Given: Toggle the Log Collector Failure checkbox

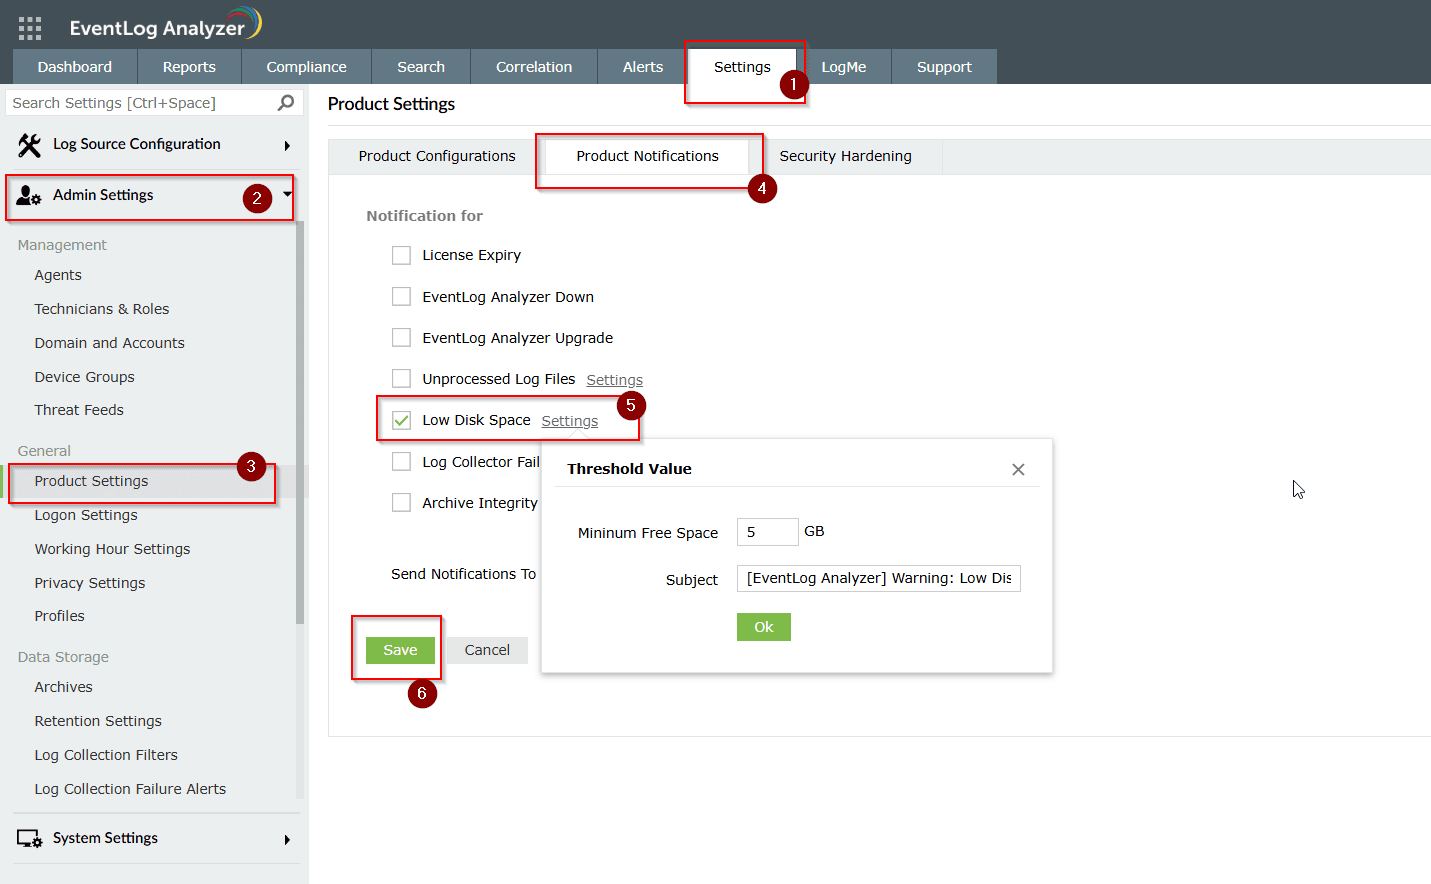Looking at the screenshot, I should (401, 462).
